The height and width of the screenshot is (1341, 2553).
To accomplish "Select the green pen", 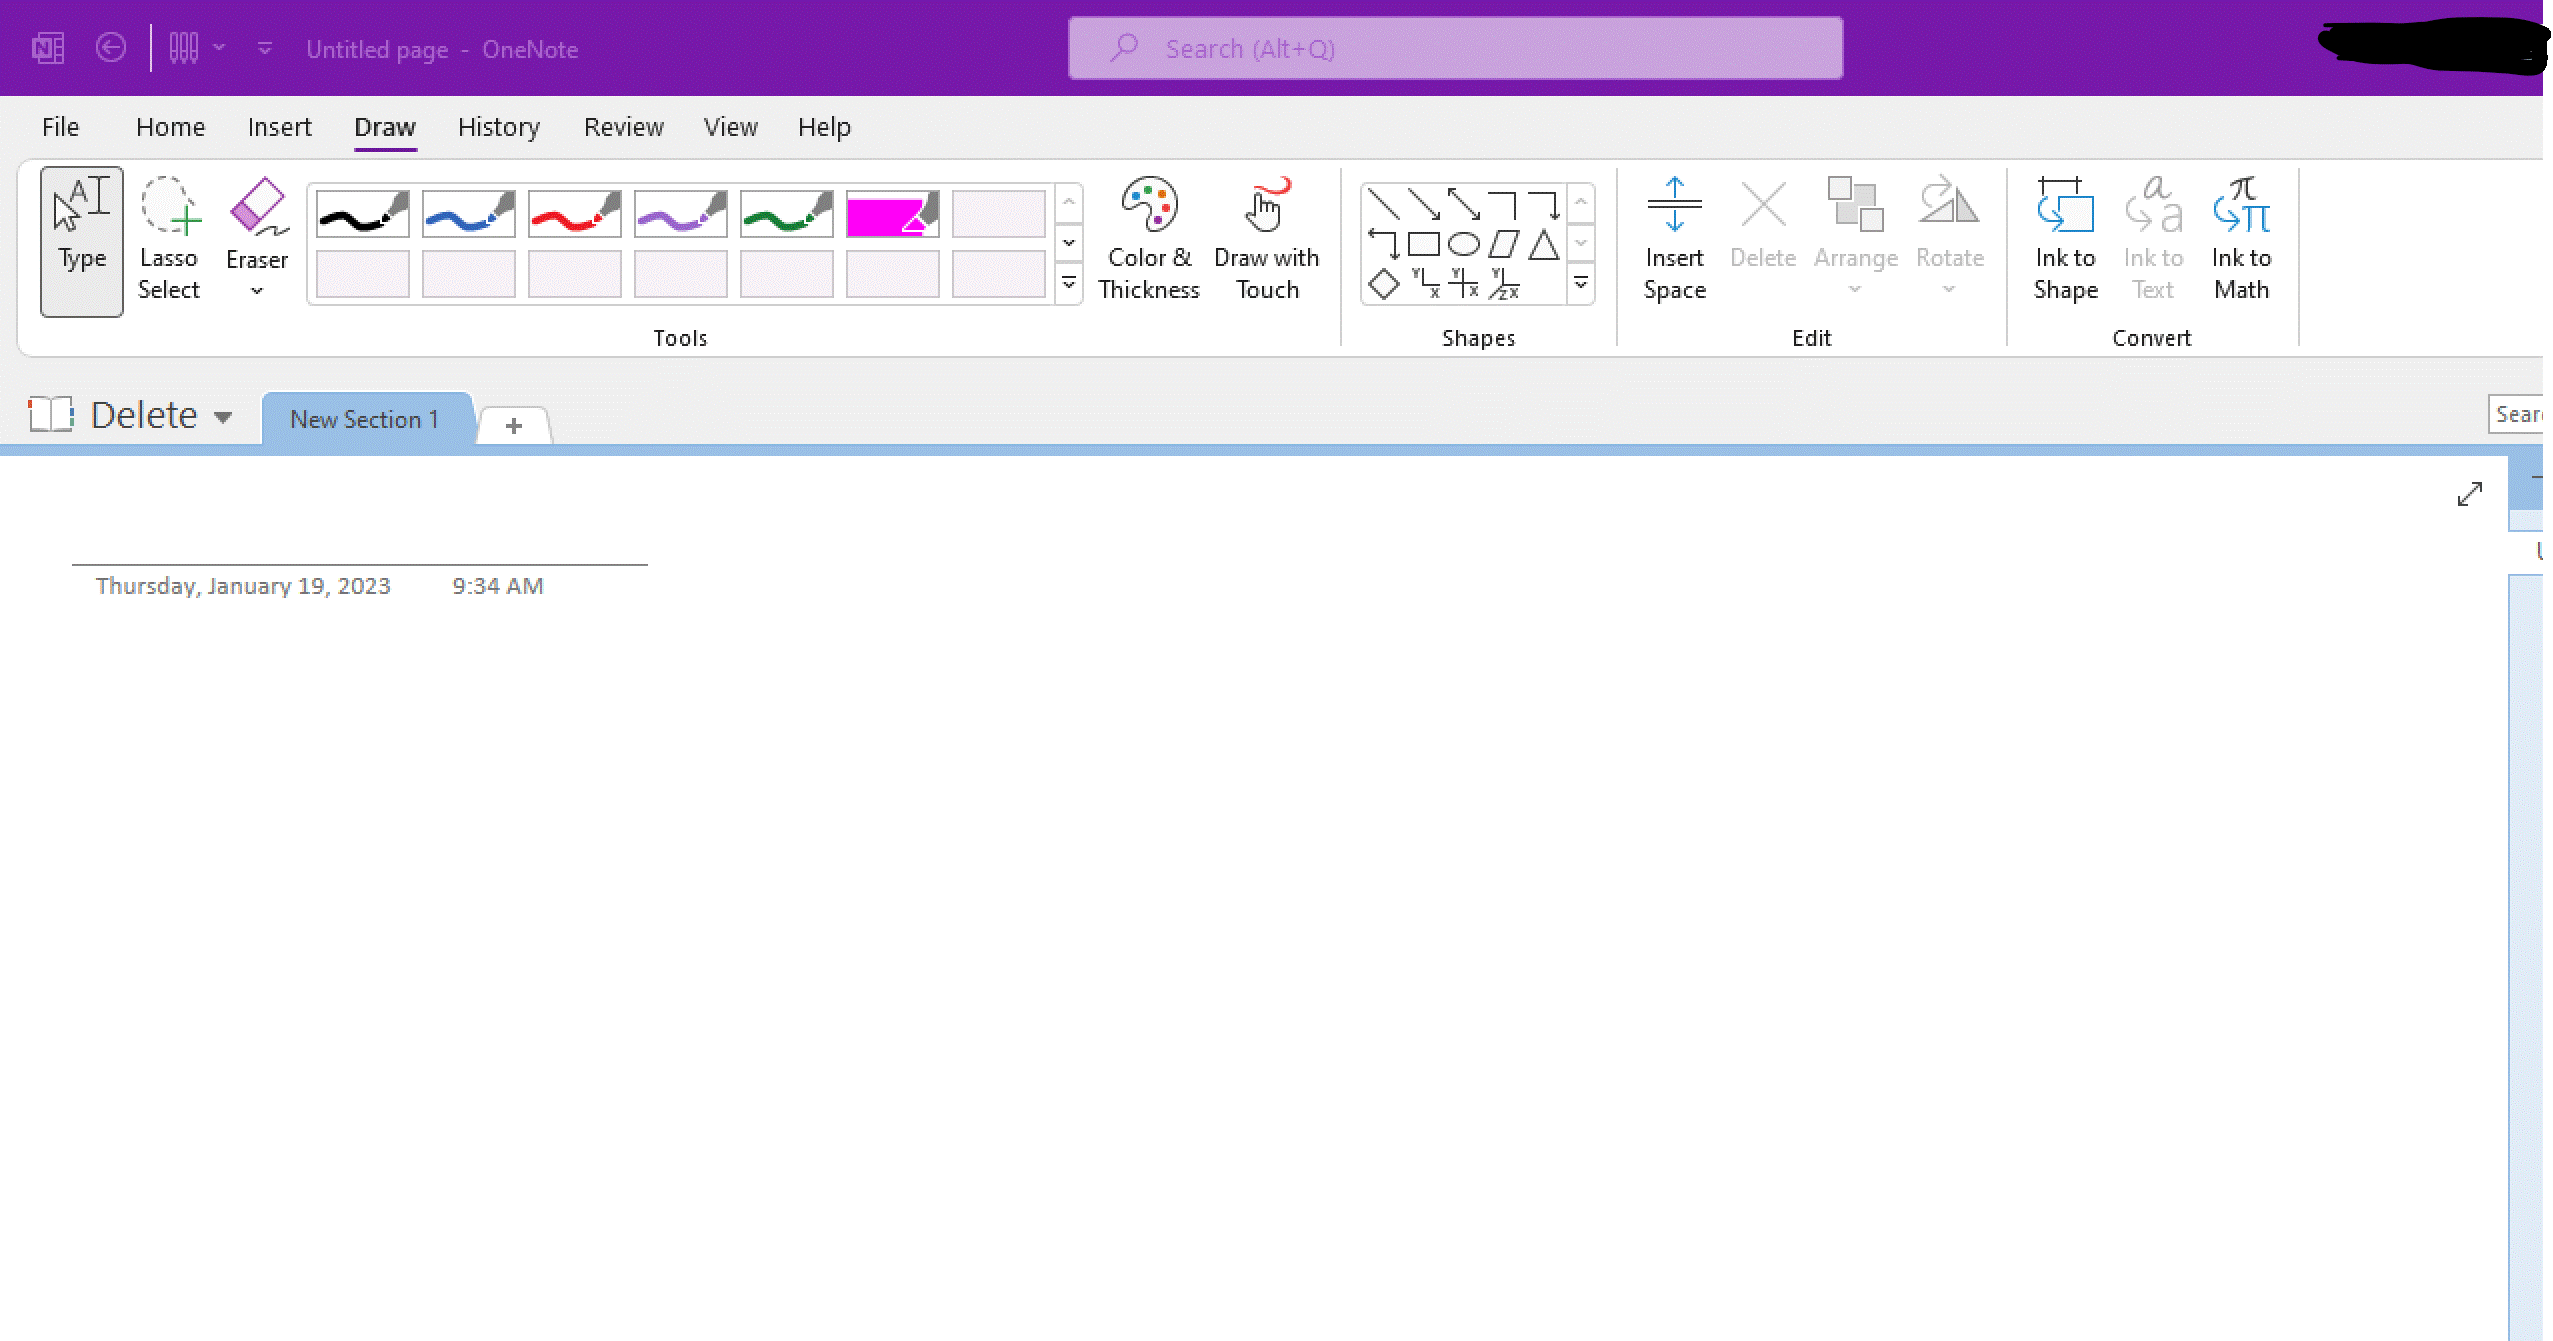I will pos(787,214).
